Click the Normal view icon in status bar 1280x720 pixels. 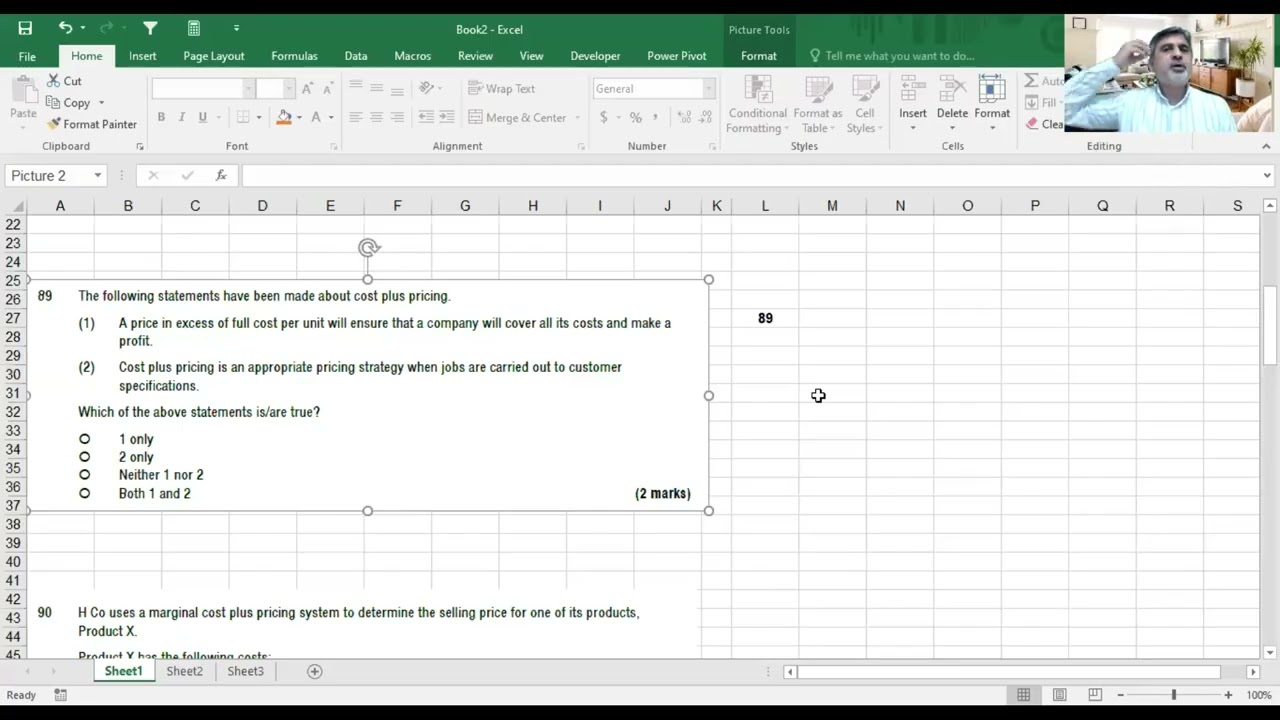[1023, 695]
